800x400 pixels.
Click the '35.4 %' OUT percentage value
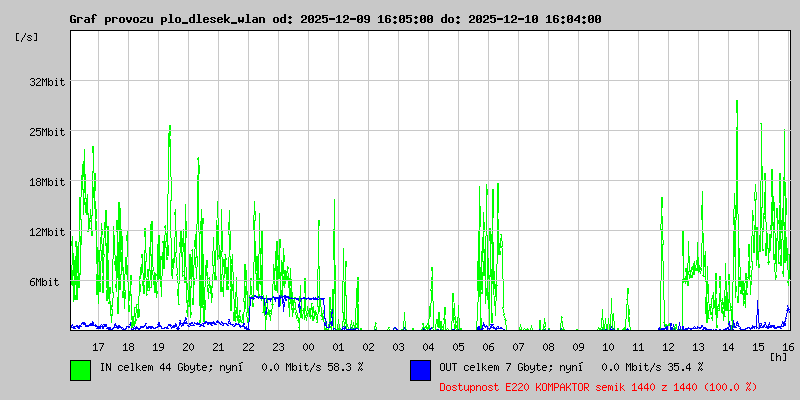click(686, 367)
